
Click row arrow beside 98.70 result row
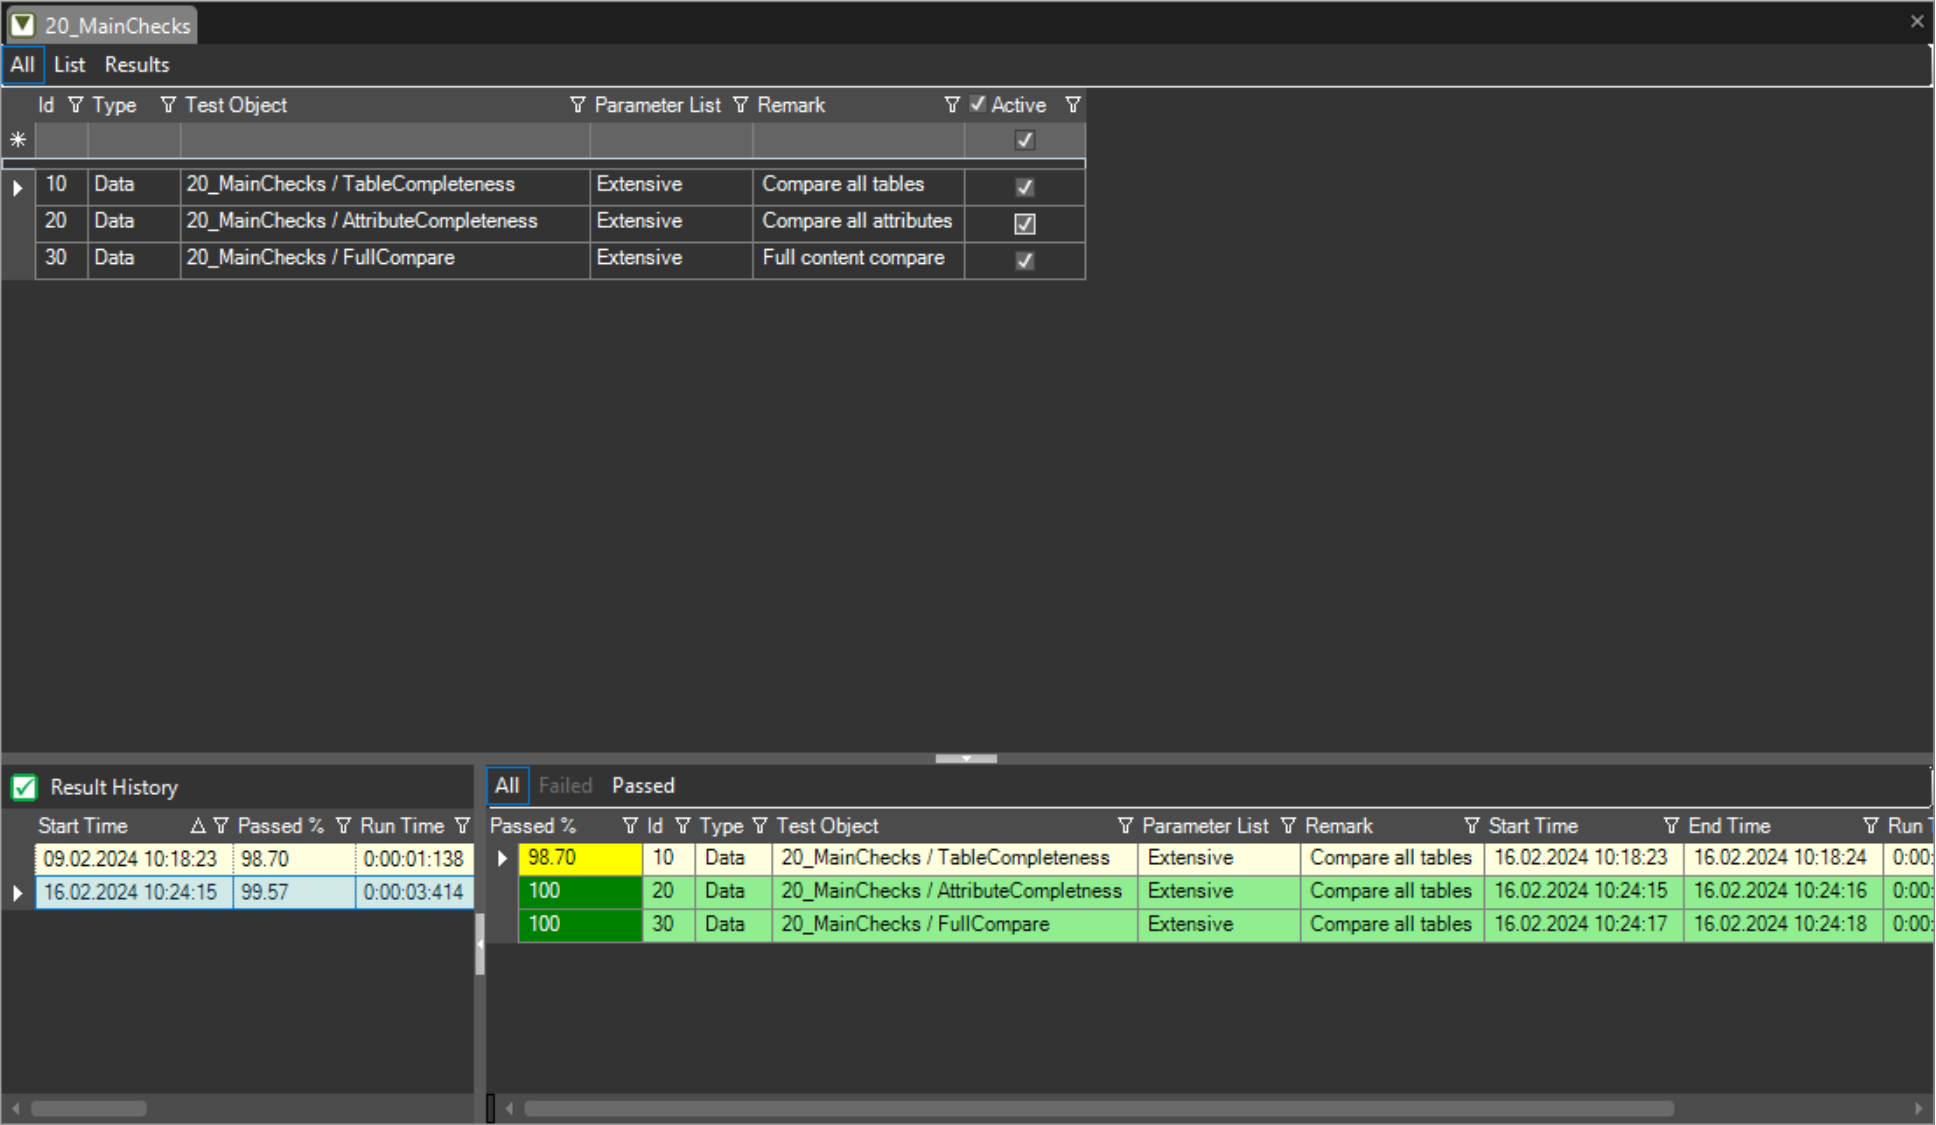point(502,858)
